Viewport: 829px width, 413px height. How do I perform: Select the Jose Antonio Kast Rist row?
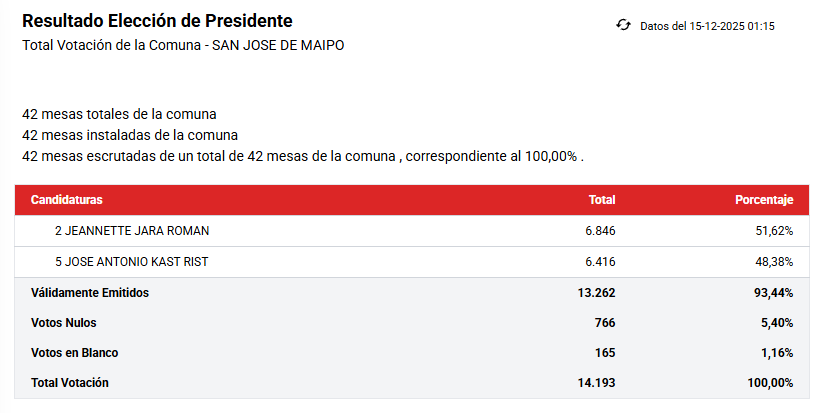coord(131,262)
